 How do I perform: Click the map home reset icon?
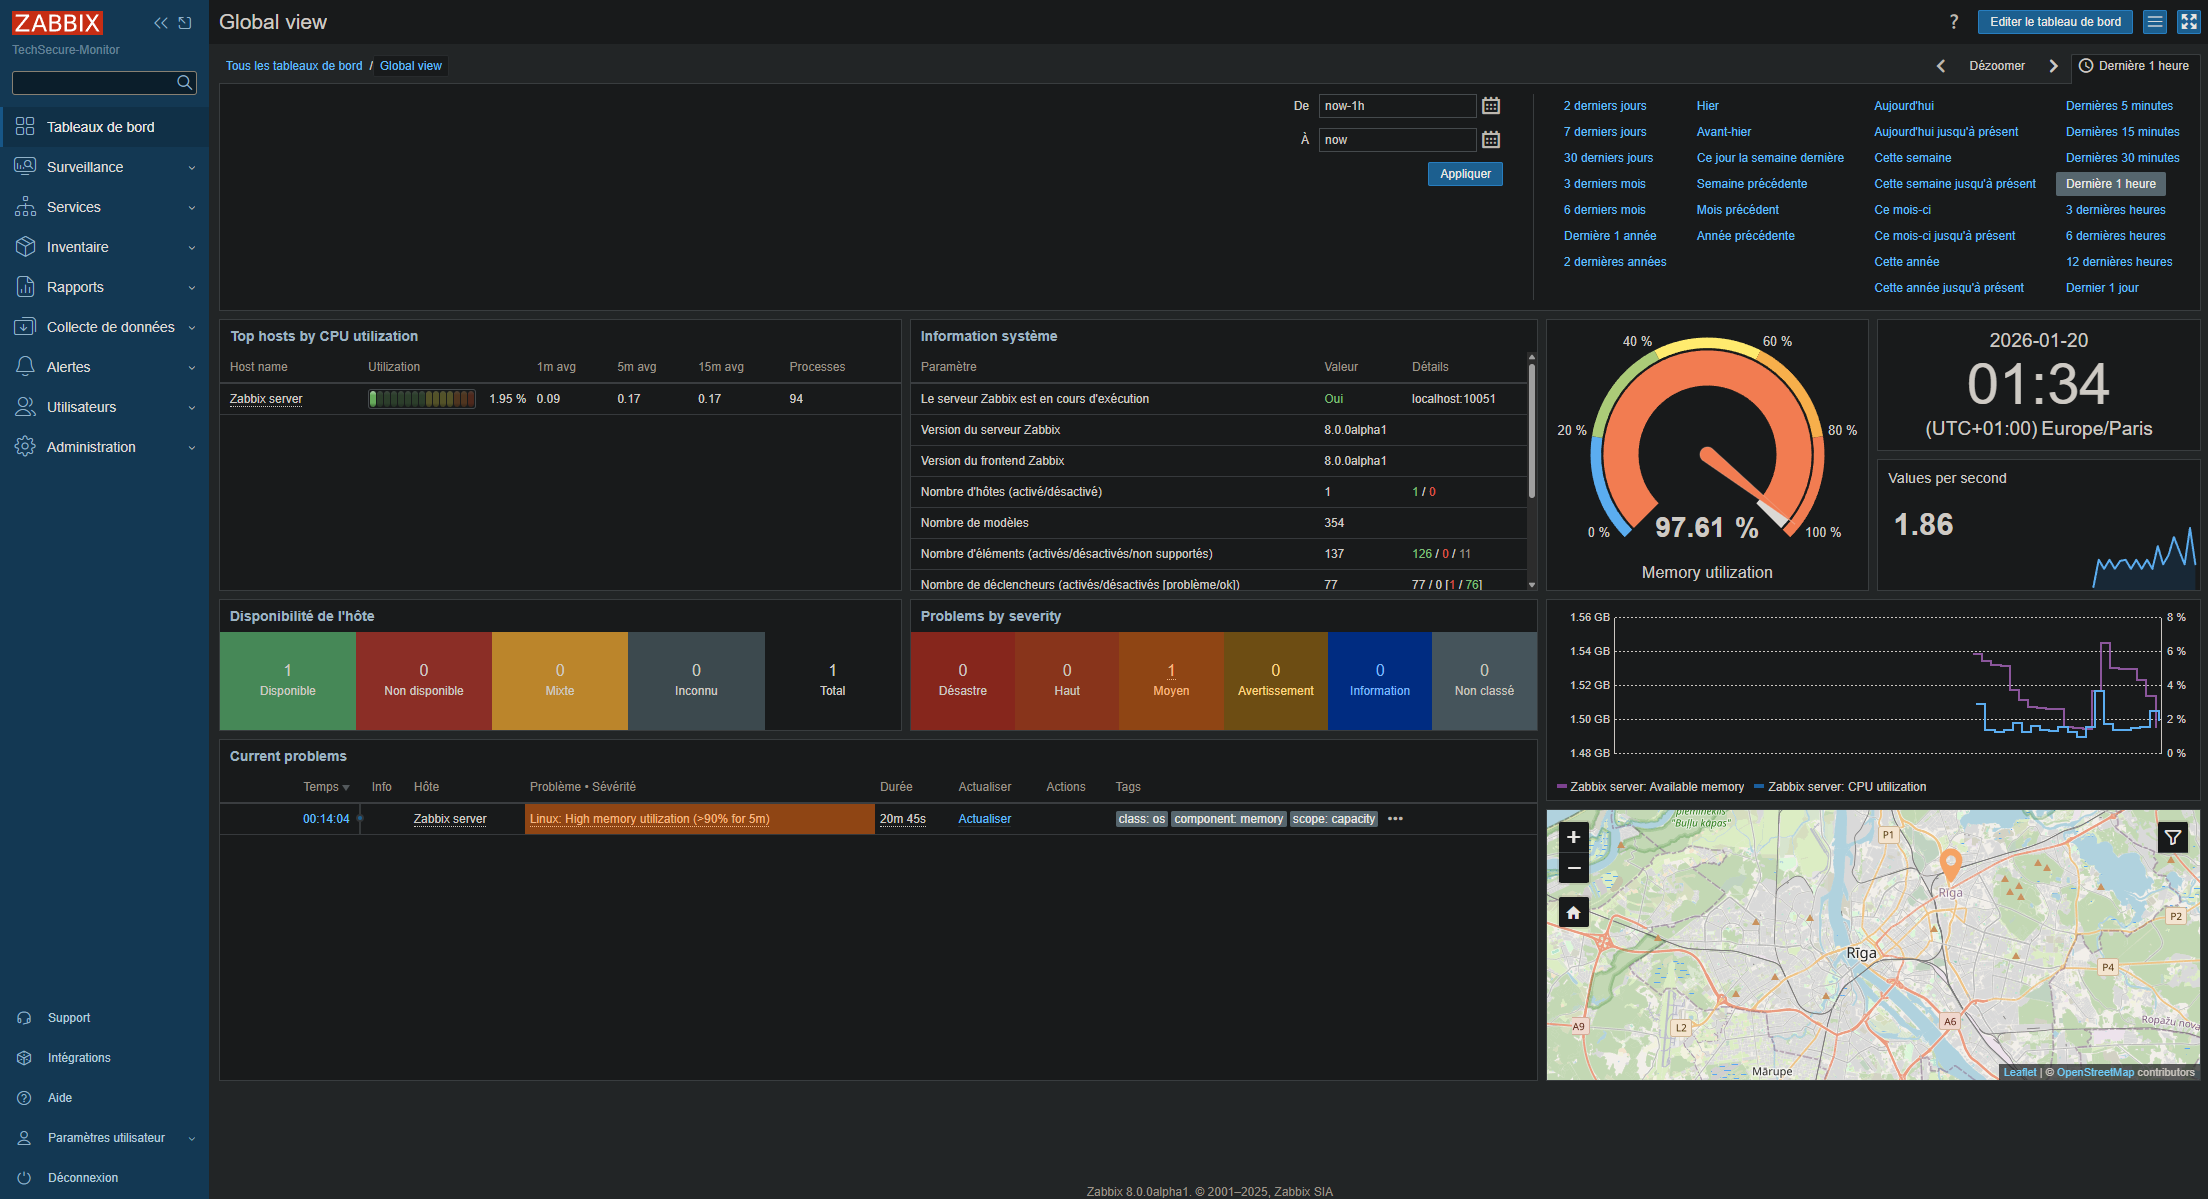1573,912
